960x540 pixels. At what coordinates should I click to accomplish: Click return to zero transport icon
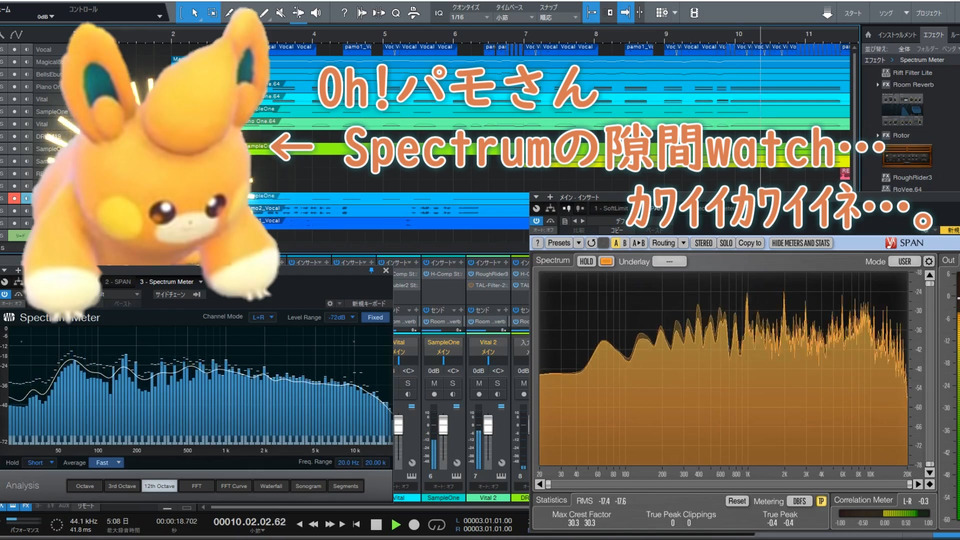[356, 524]
